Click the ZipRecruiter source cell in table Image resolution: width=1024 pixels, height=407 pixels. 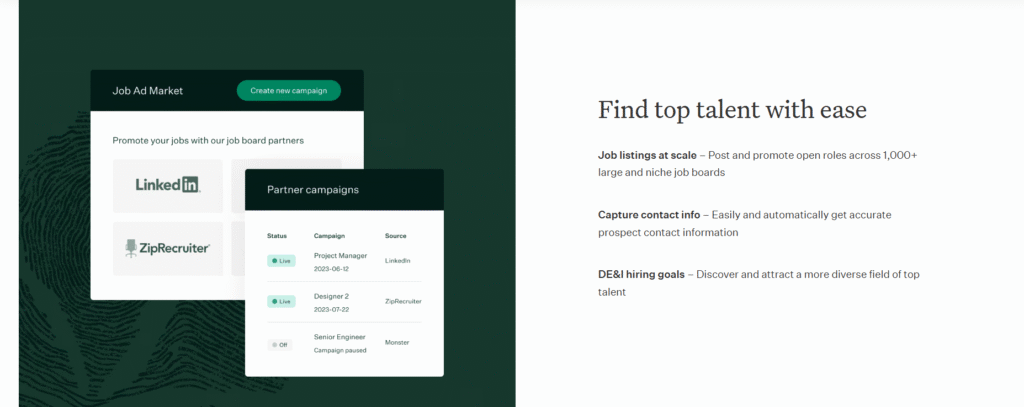point(403,301)
